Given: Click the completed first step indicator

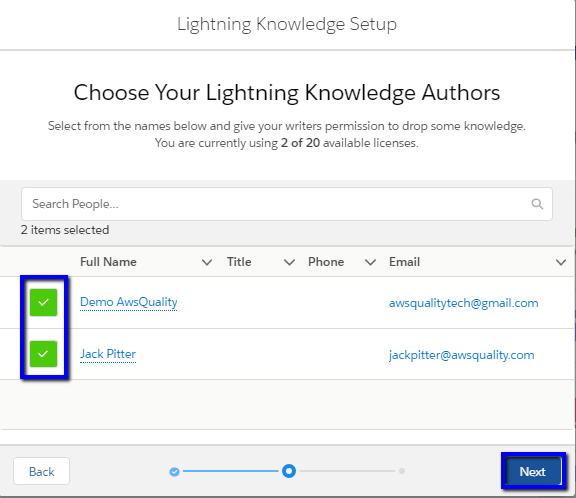Looking at the screenshot, I should [174, 472].
